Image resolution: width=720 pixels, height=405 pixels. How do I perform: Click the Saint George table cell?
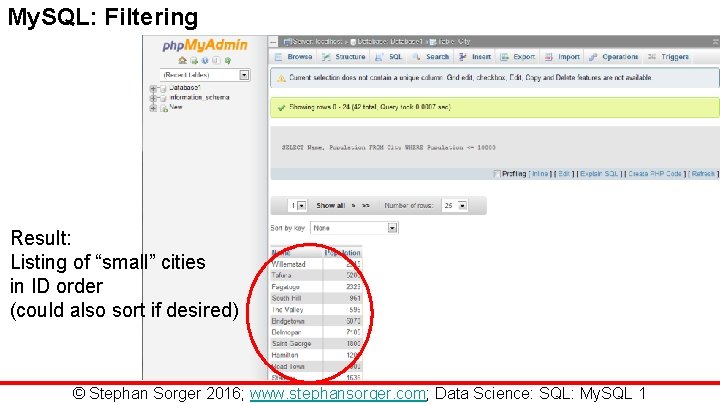[296, 343]
